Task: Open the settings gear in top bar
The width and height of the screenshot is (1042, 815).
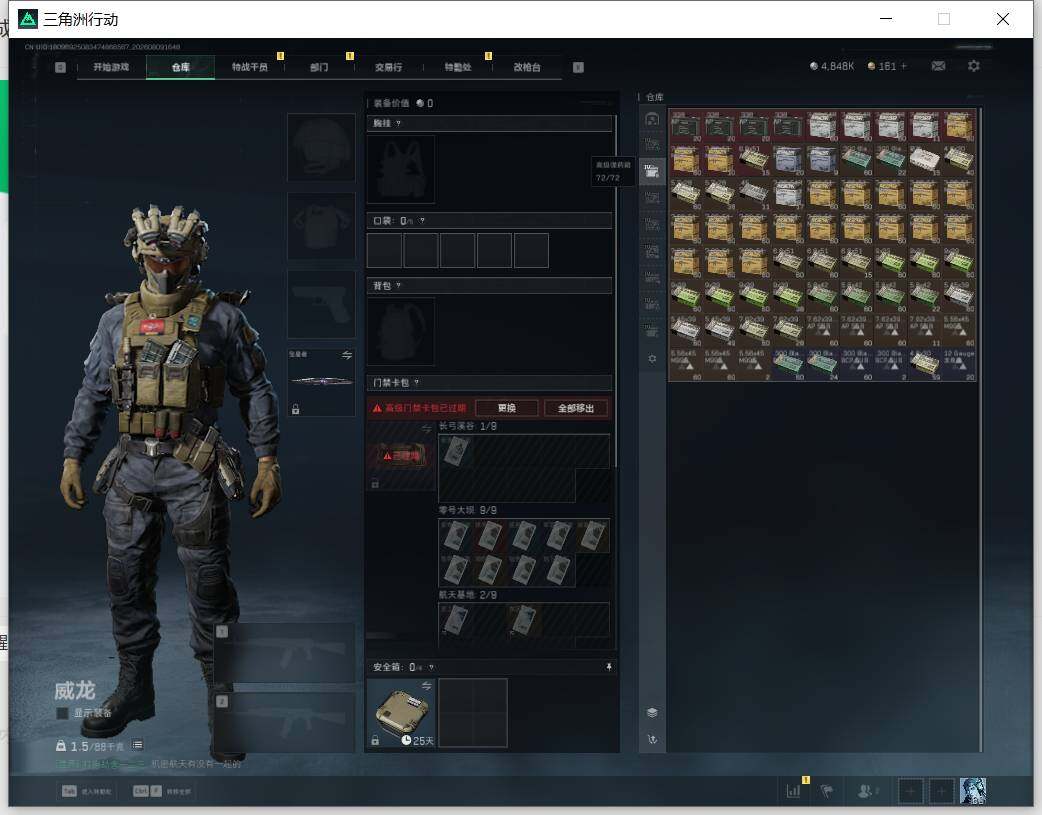Action: [974, 66]
